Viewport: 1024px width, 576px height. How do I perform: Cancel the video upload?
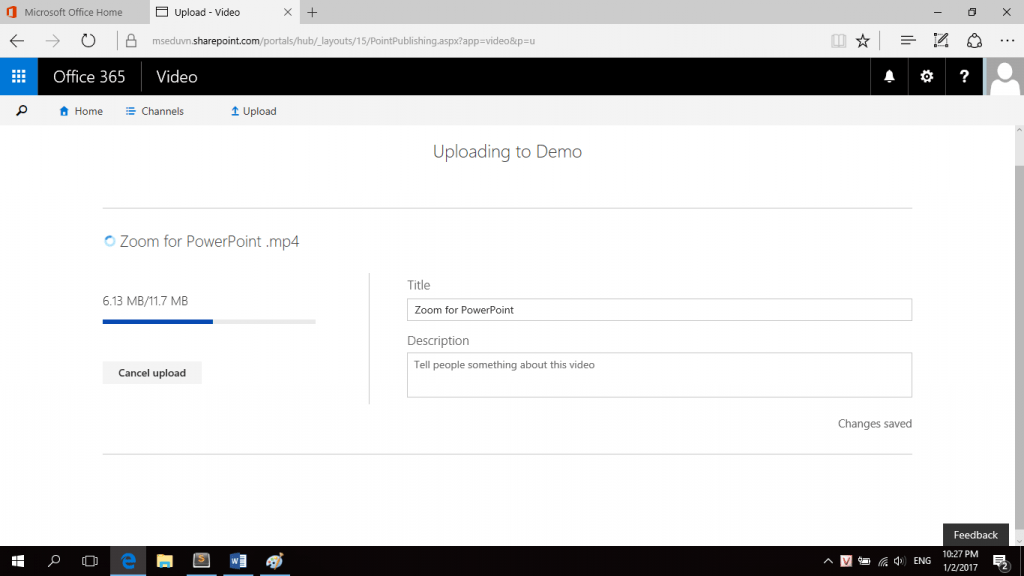[152, 373]
